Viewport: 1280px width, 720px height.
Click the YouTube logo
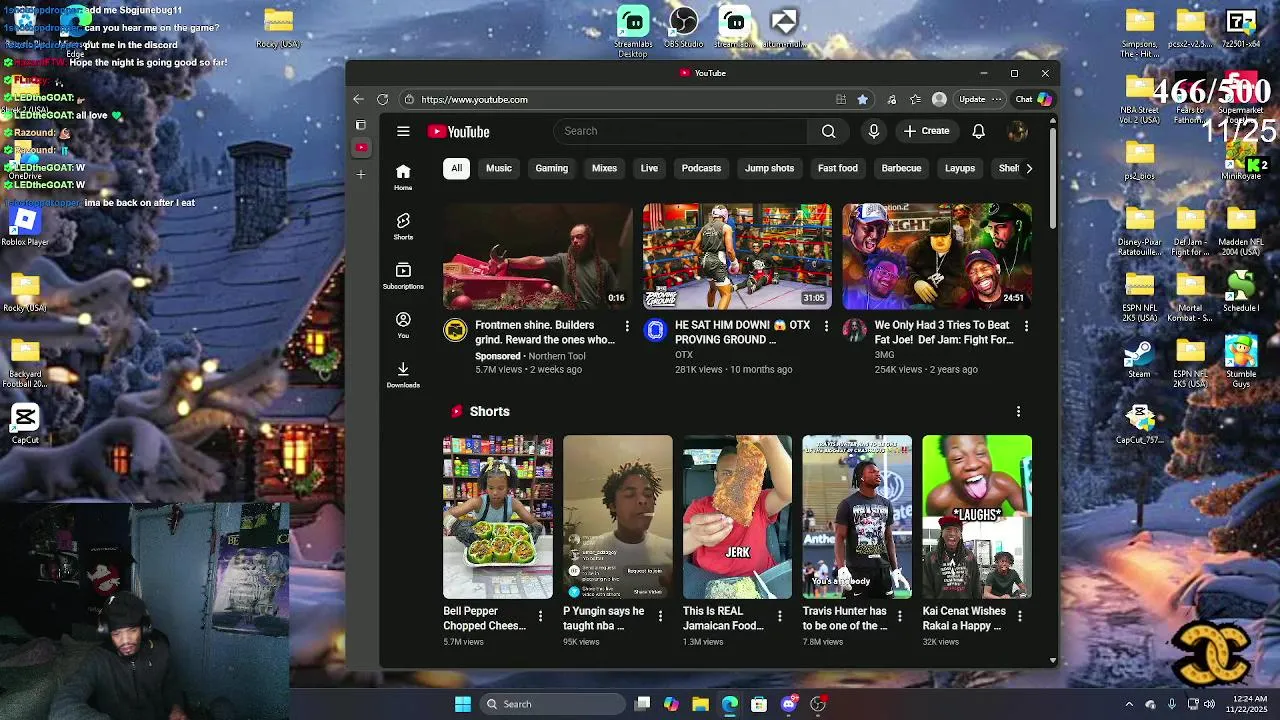[x=459, y=132]
